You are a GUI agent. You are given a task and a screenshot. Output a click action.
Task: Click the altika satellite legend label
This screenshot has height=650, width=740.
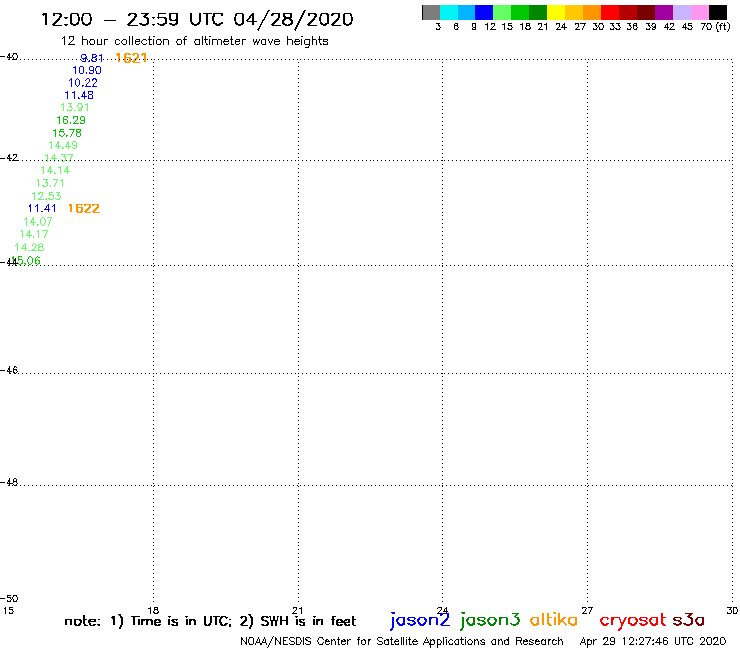click(x=554, y=620)
